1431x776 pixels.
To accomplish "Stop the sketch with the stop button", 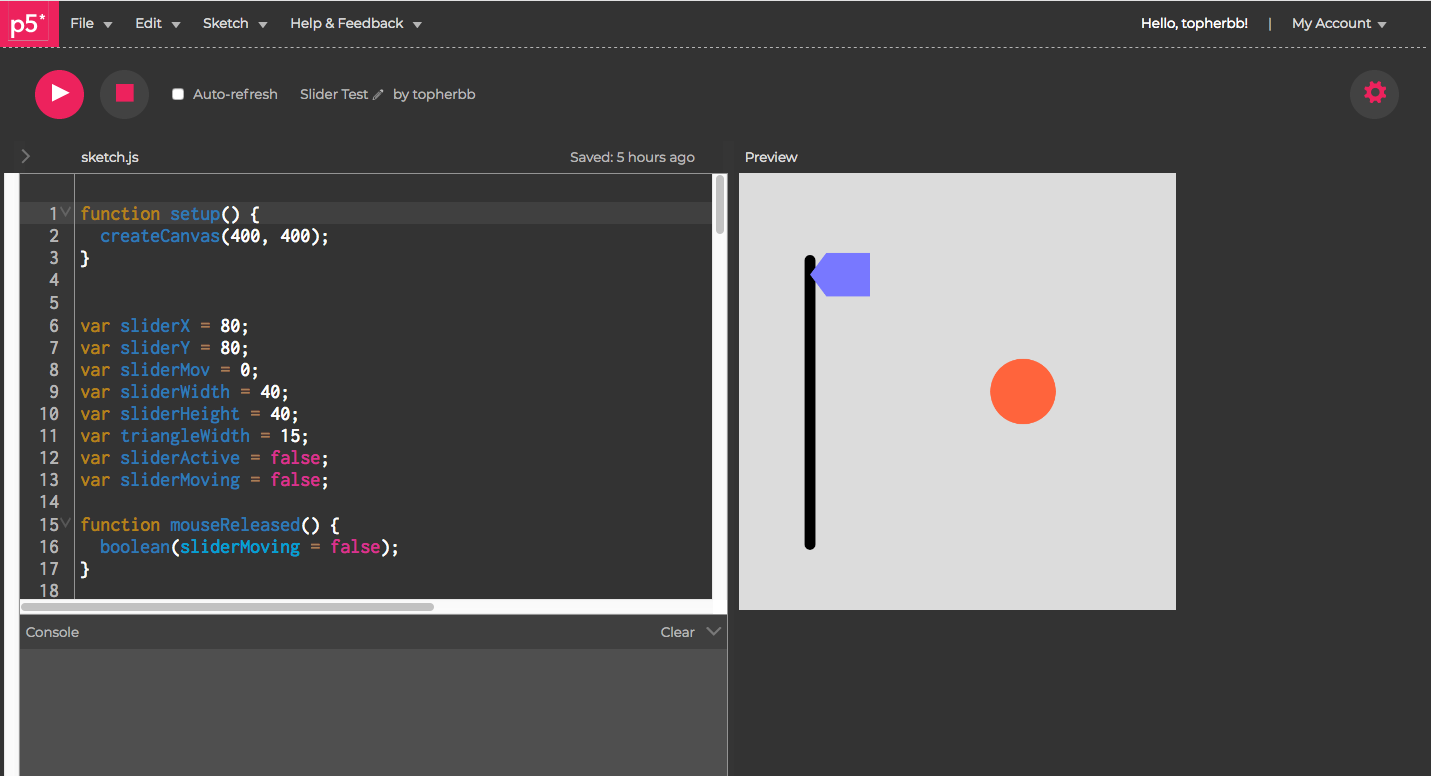I will tap(124, 94).
